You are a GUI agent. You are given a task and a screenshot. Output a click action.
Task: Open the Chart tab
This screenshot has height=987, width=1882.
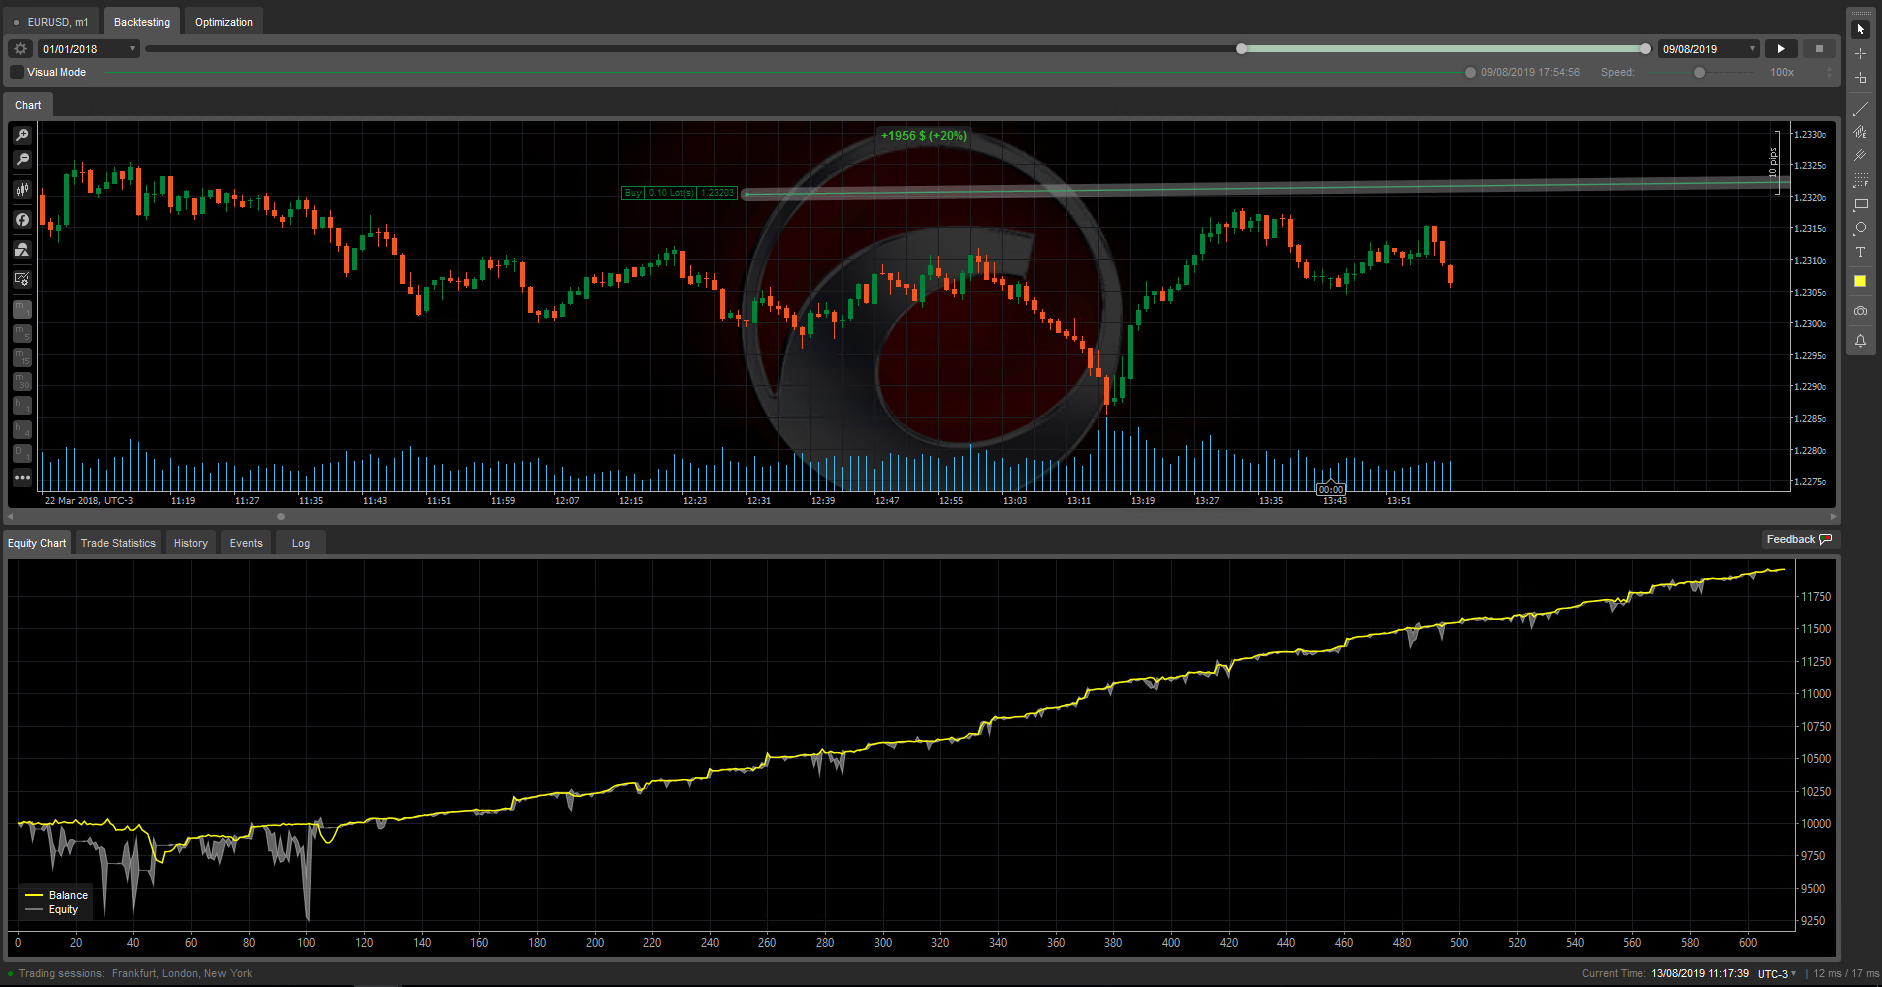pyautogui.click(x=28, y=105)
